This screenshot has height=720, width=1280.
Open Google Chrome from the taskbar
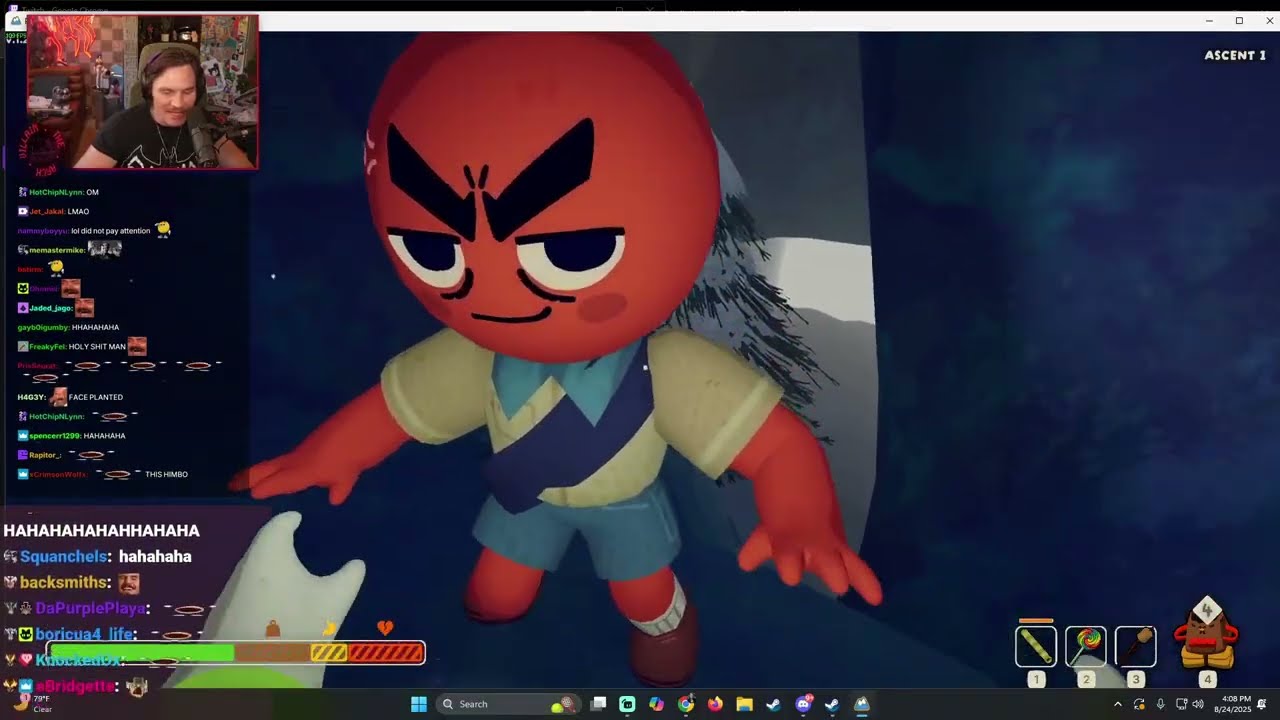(x=686, y=704)
